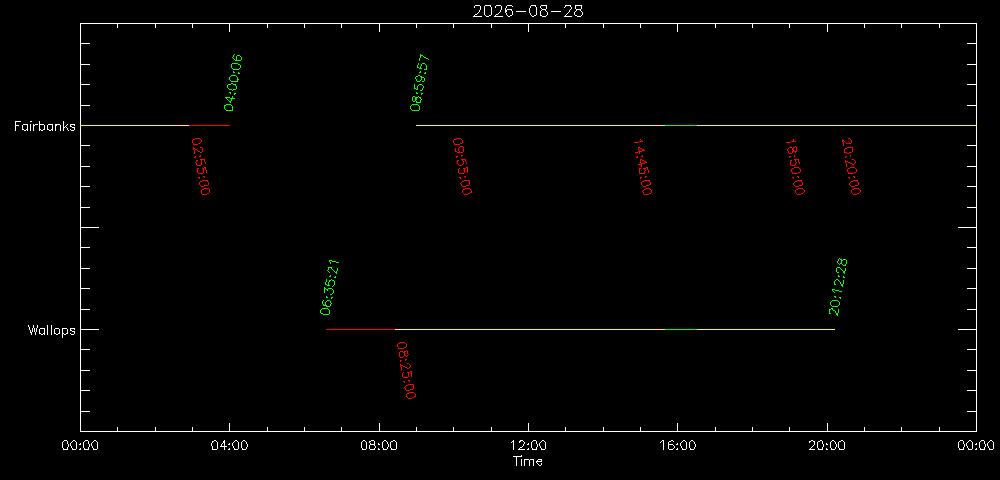1000x480 pixels.
Task: Click the 20:12:28 green timestamp label
Action: point(838,287)
